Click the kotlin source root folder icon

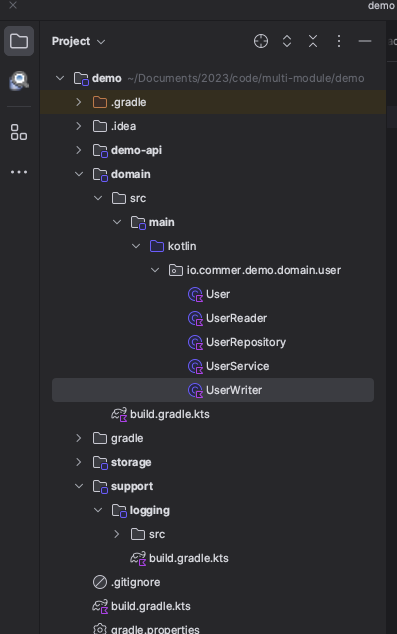tap(157, 246)
